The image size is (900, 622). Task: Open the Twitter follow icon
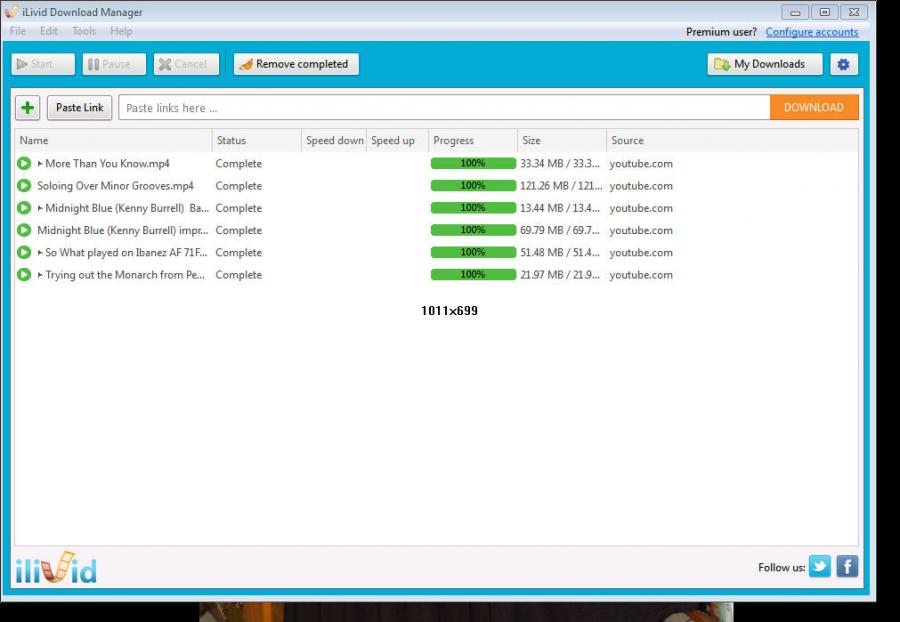click(x=820, y=567)
